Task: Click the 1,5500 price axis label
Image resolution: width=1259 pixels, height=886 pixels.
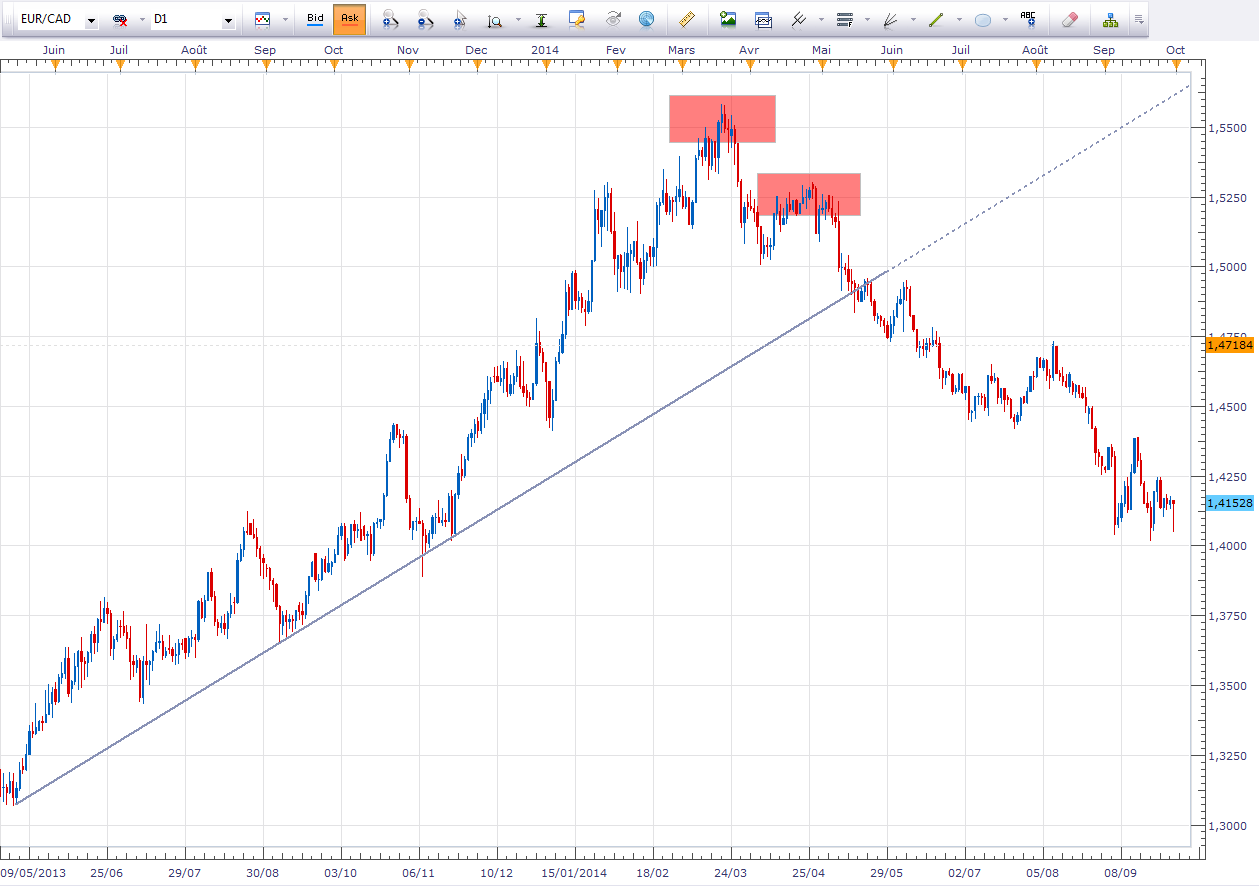Action: tap(1226, 128)
